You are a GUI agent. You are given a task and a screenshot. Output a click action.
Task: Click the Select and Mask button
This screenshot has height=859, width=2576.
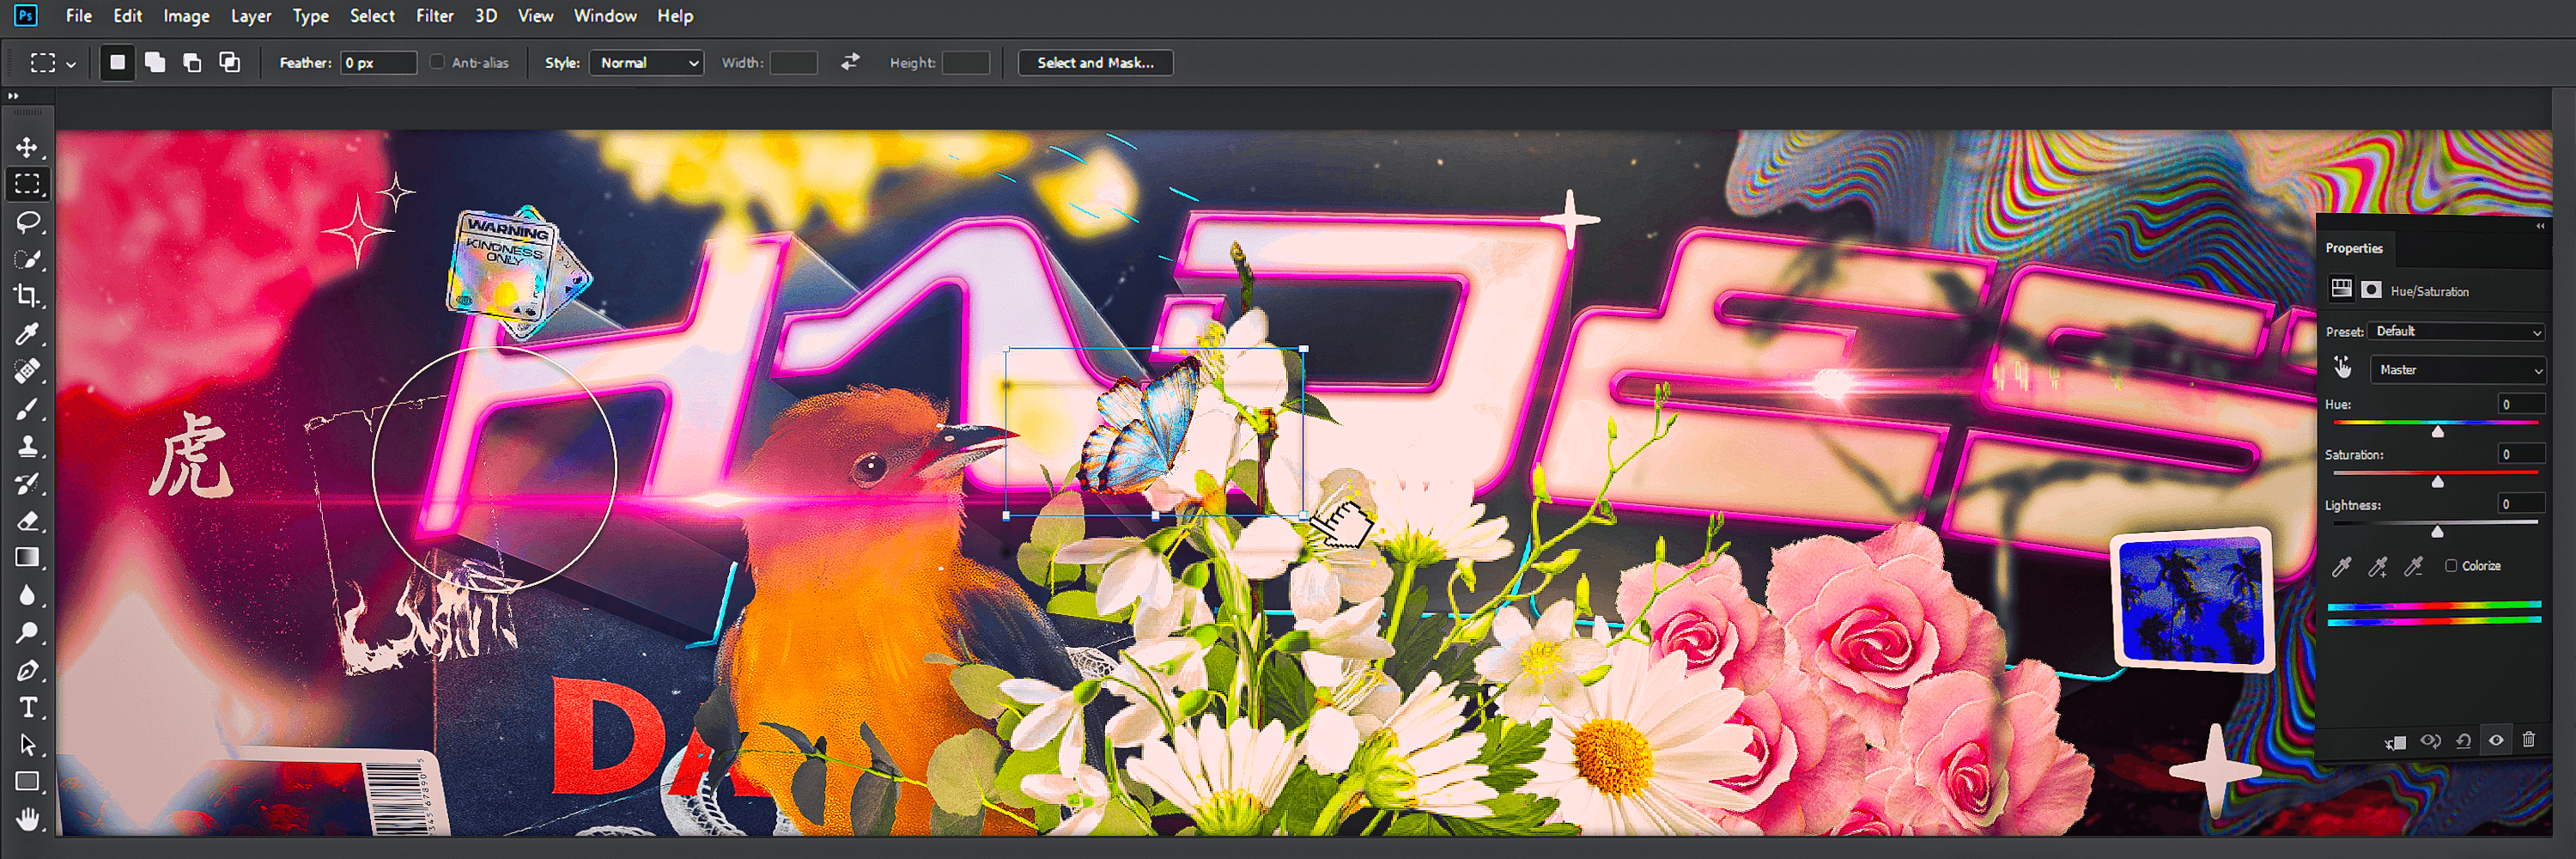(1095, 63)
